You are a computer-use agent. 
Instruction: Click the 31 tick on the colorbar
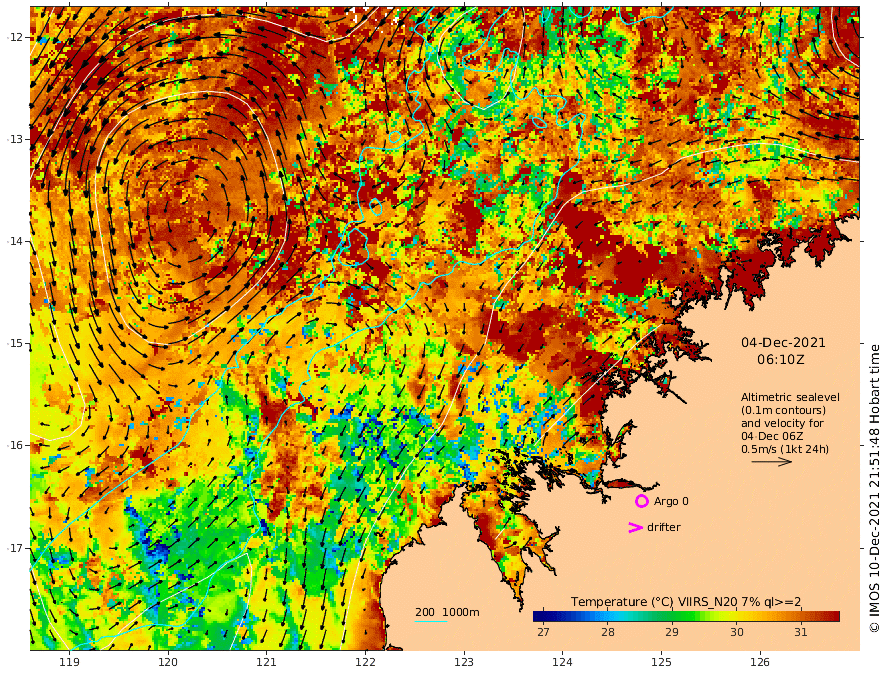click(801, 632)
